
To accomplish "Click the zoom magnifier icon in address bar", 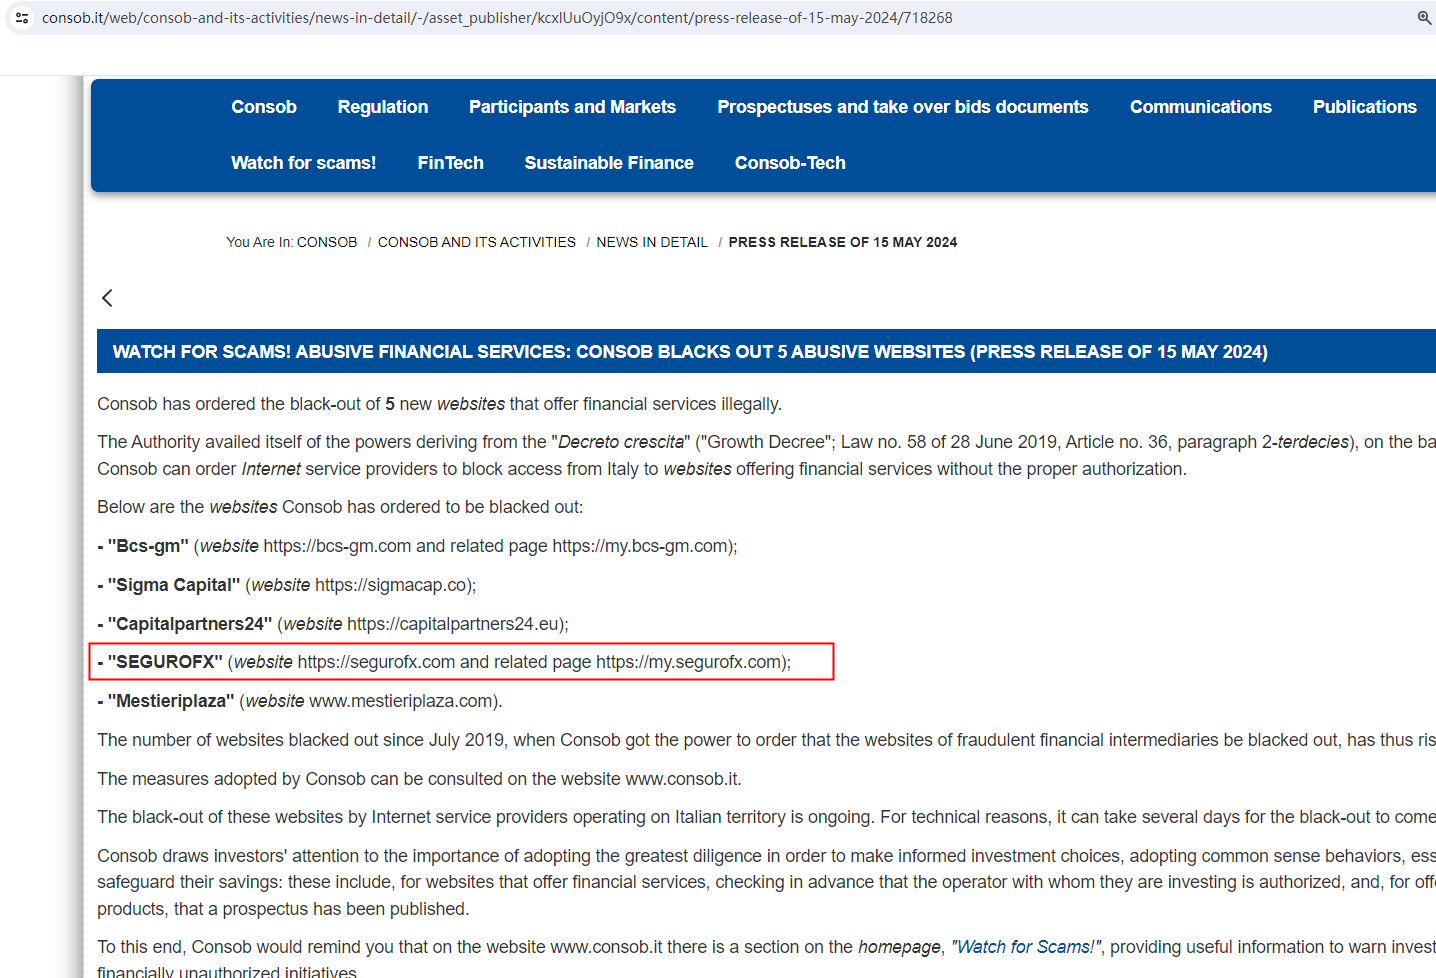I will coord(1424,18).
